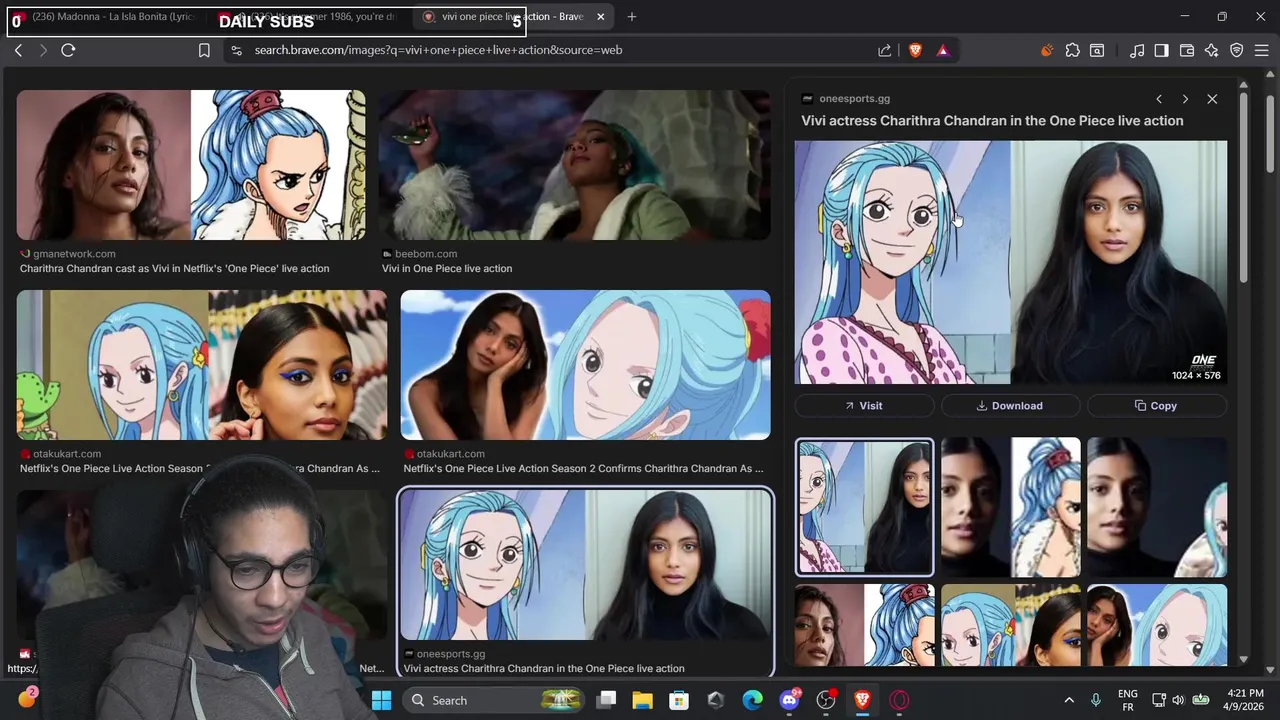Open Brave Rewards triangle icon
Image resolution: width=1280 pixels, height=720 pixels.
click(943, 50)
